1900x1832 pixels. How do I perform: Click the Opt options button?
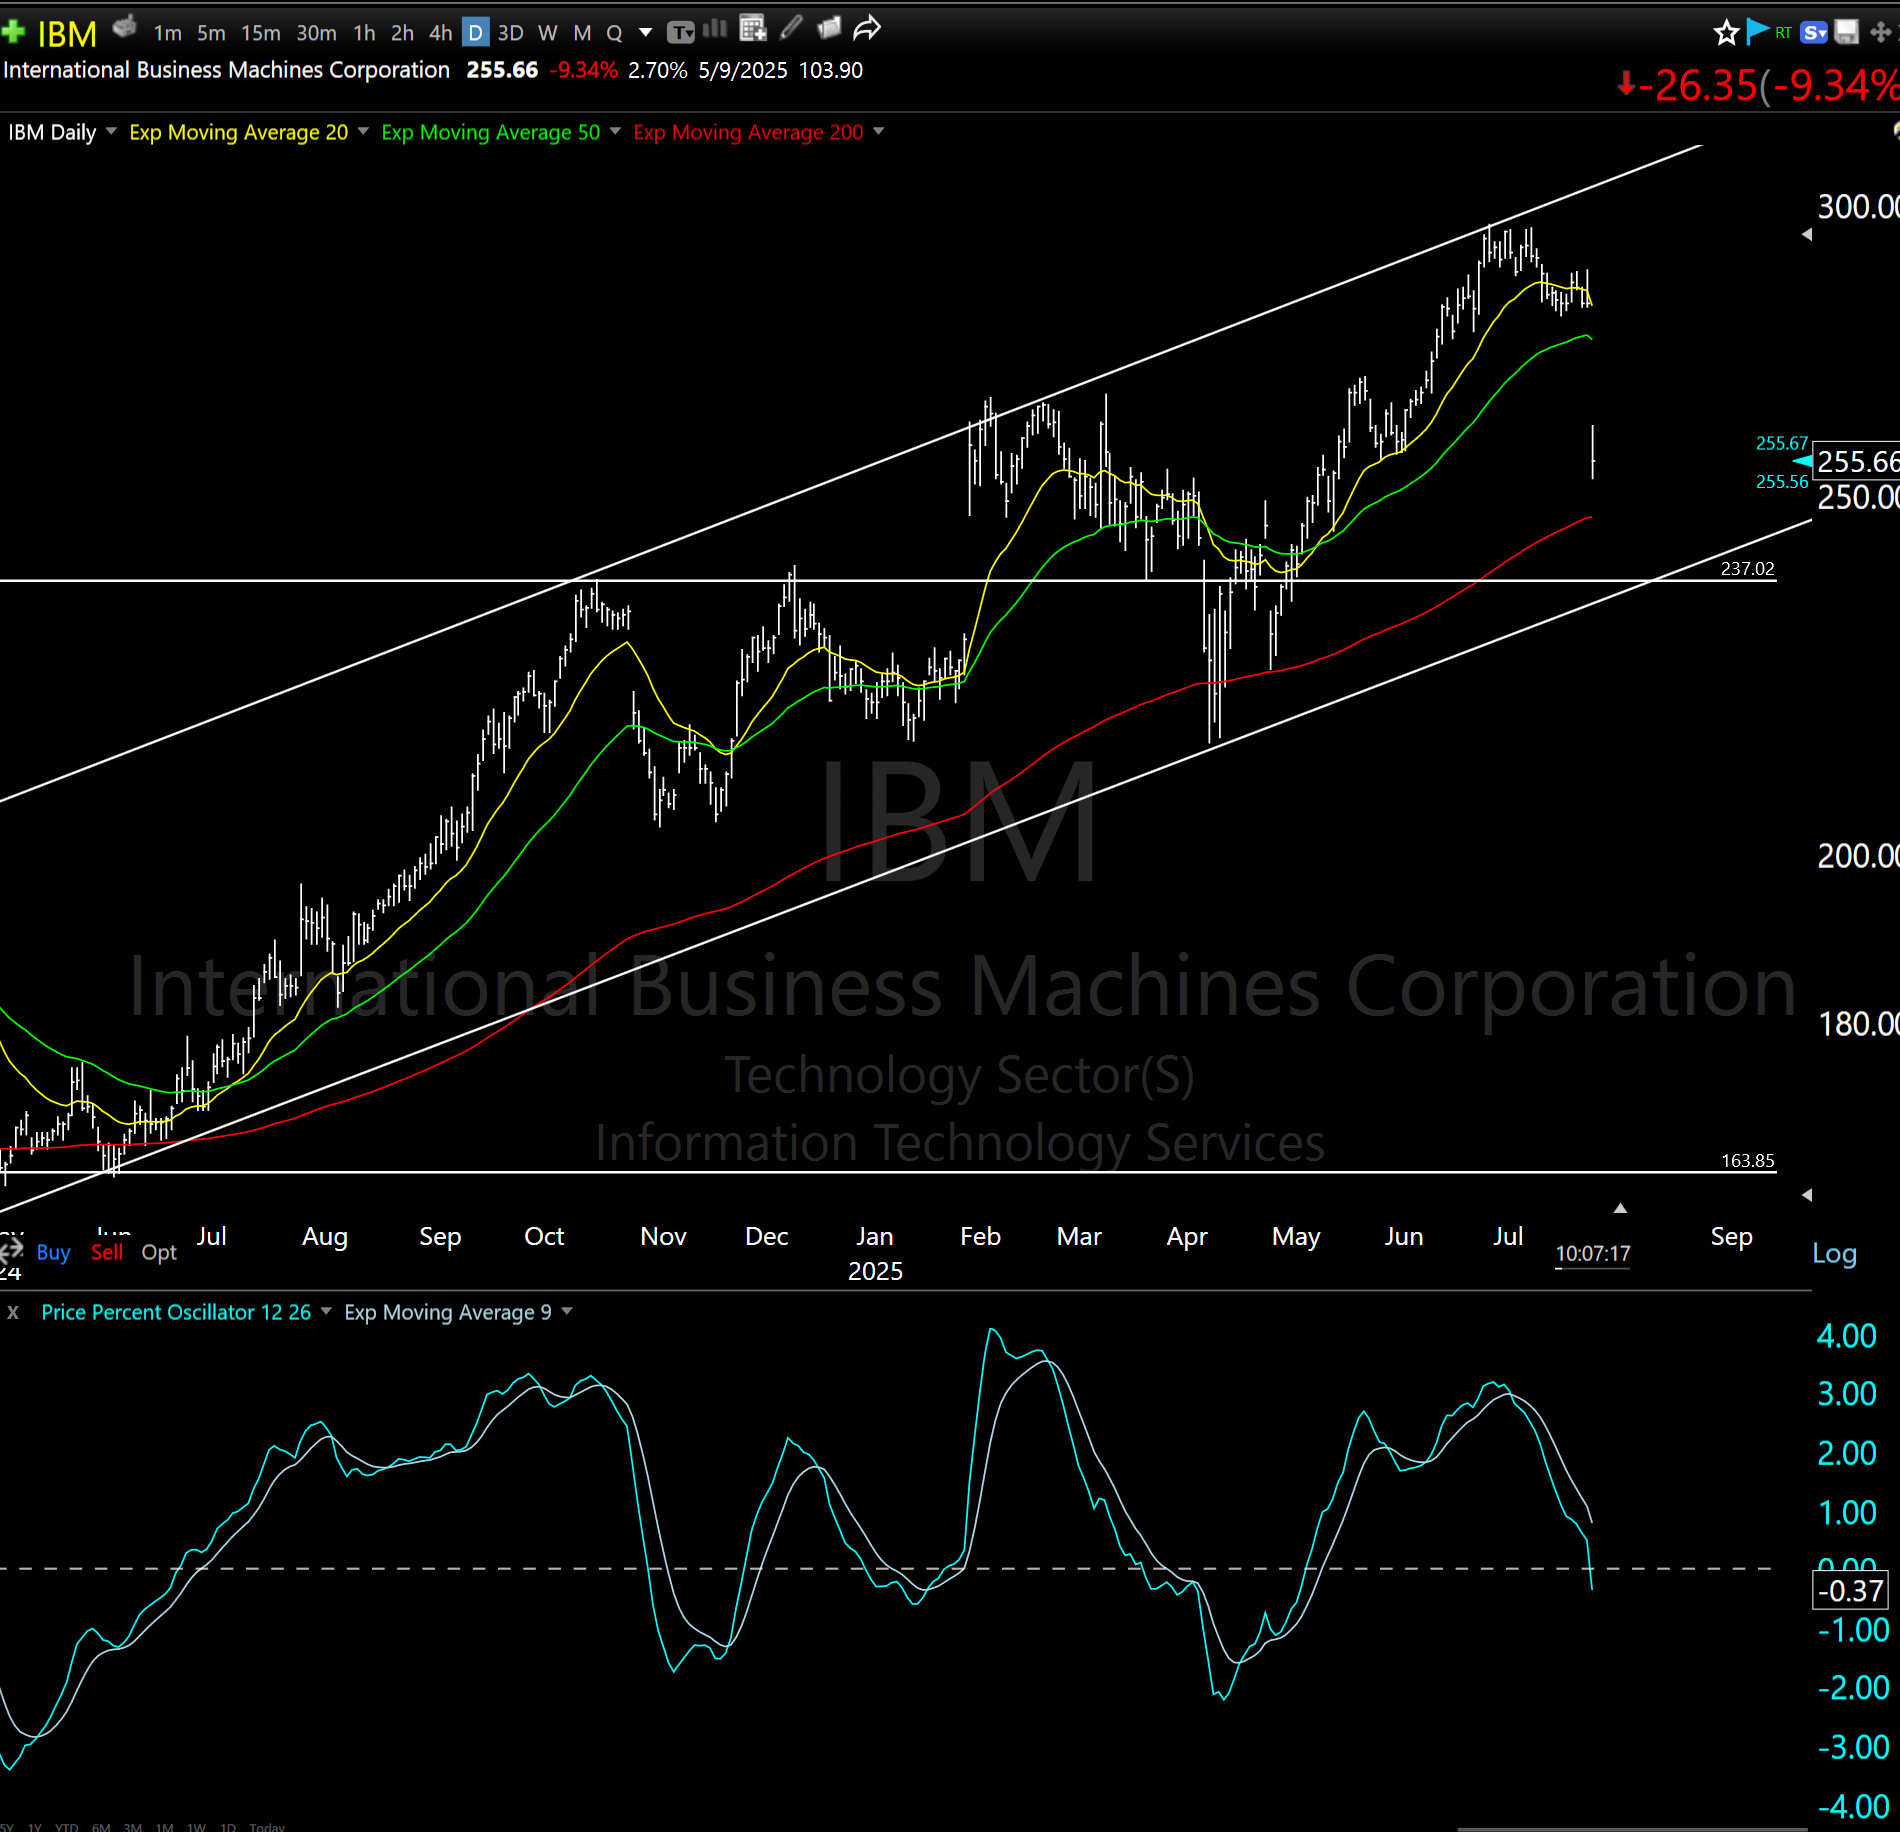tap(159, 1252)
